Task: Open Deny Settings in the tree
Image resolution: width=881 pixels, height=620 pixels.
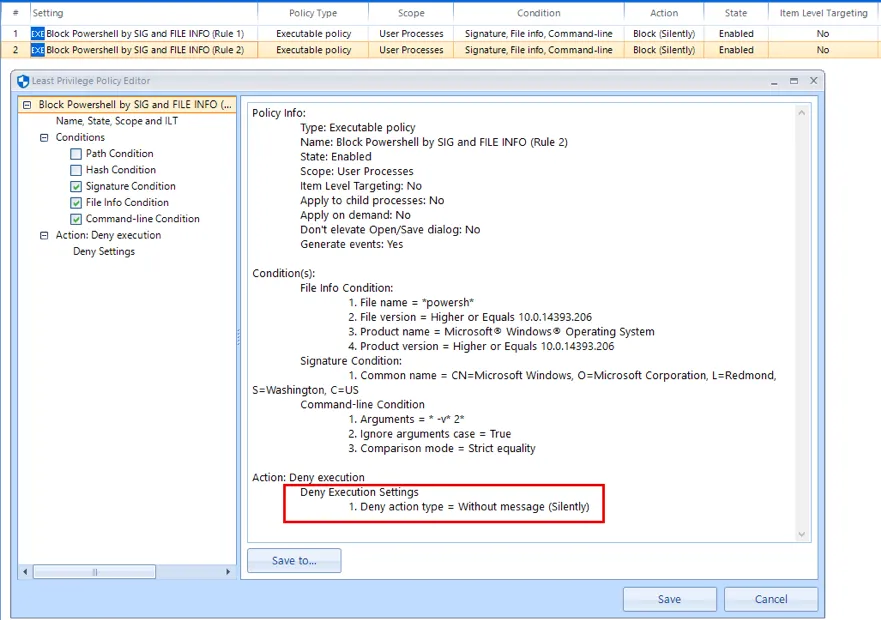Action: point(103,252)
